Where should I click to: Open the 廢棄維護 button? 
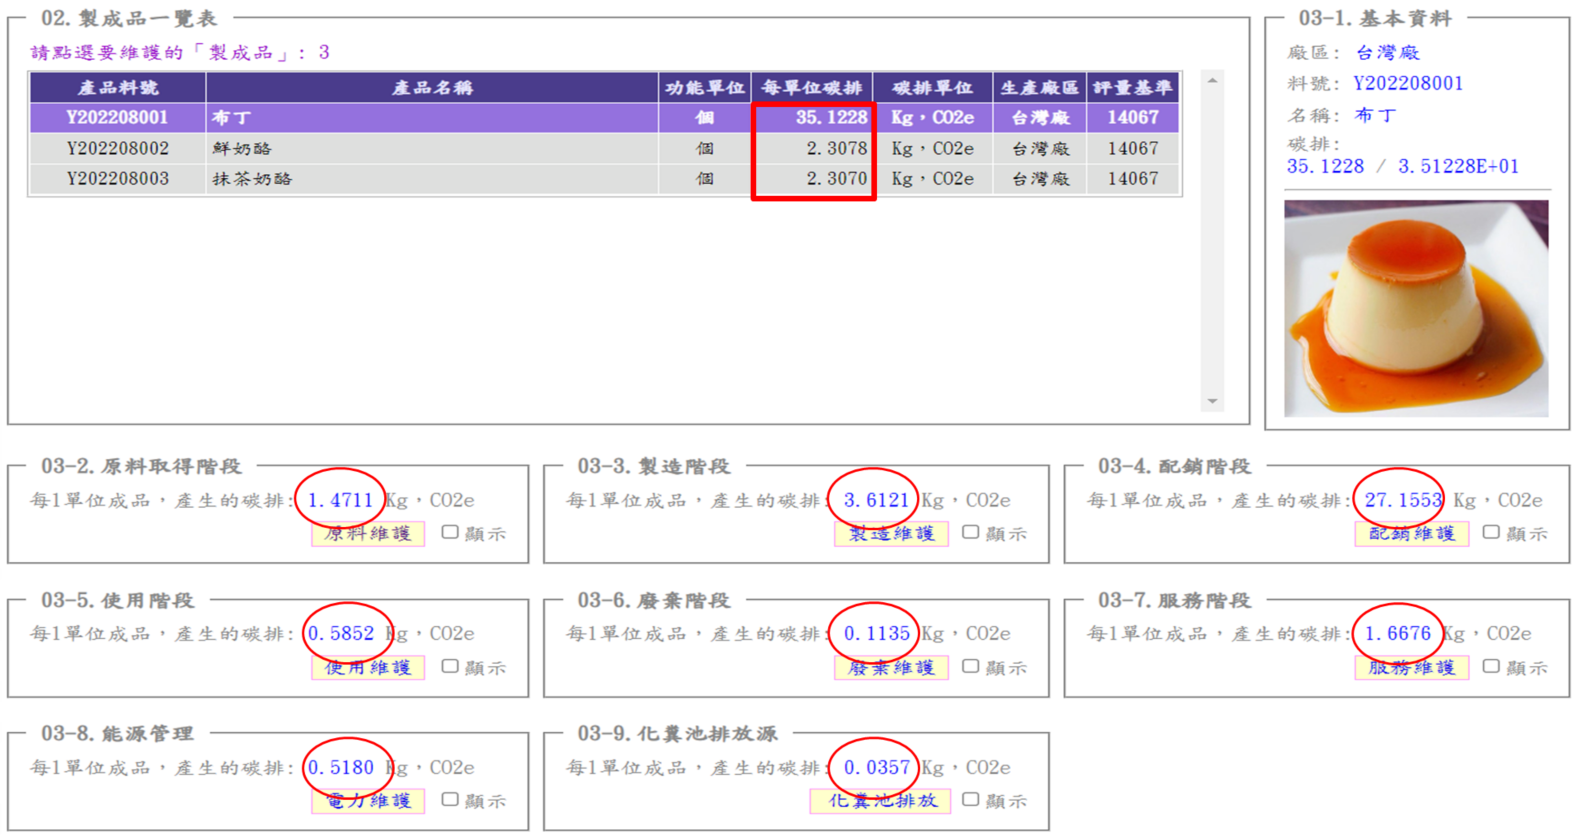point(891,667)
